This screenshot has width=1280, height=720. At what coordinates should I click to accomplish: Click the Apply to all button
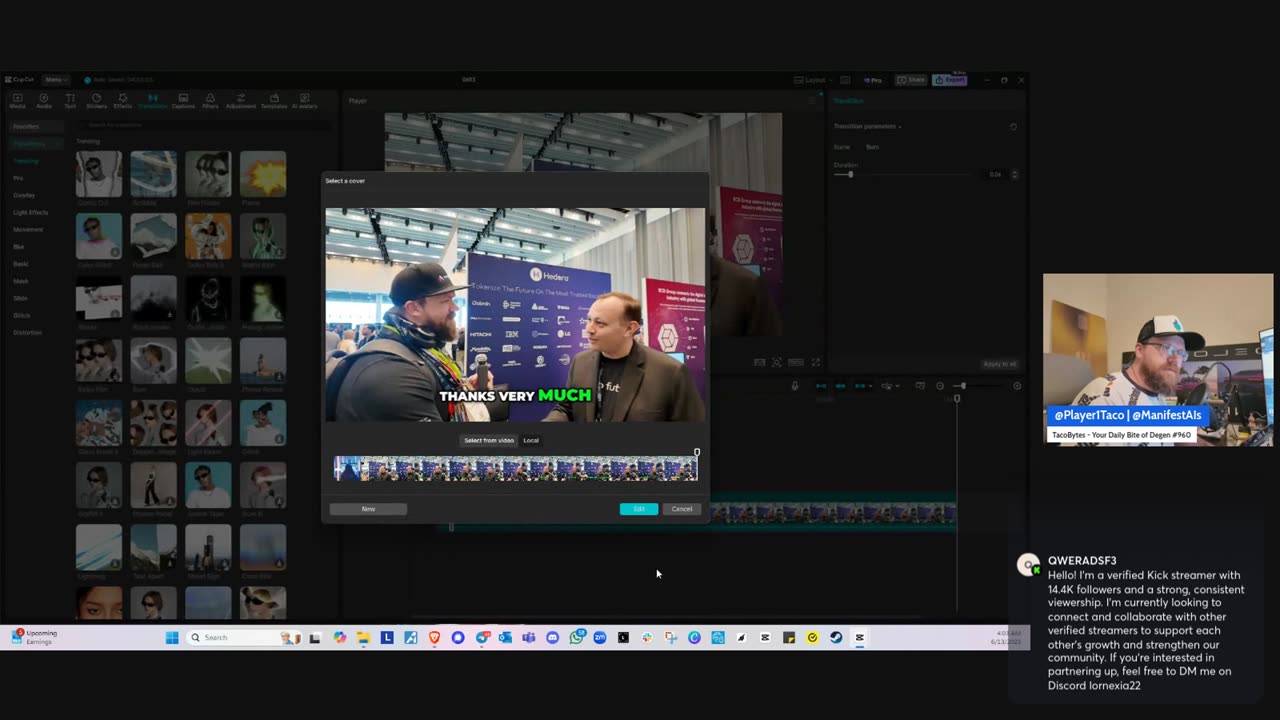click(x=999, y=364)
